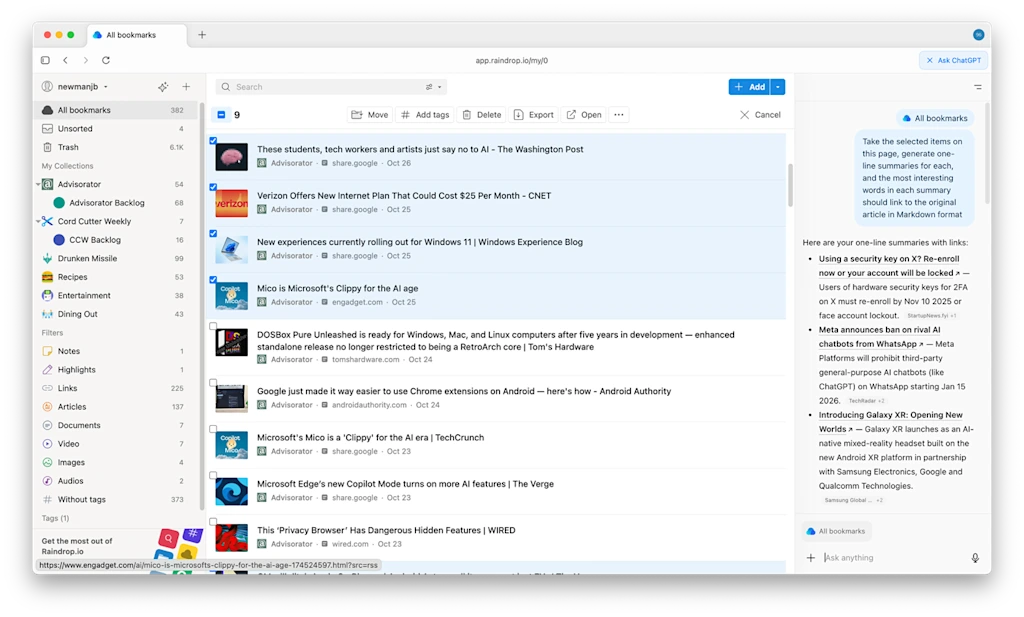Toggle the select-all checkbox near the count

coord(220,114)
